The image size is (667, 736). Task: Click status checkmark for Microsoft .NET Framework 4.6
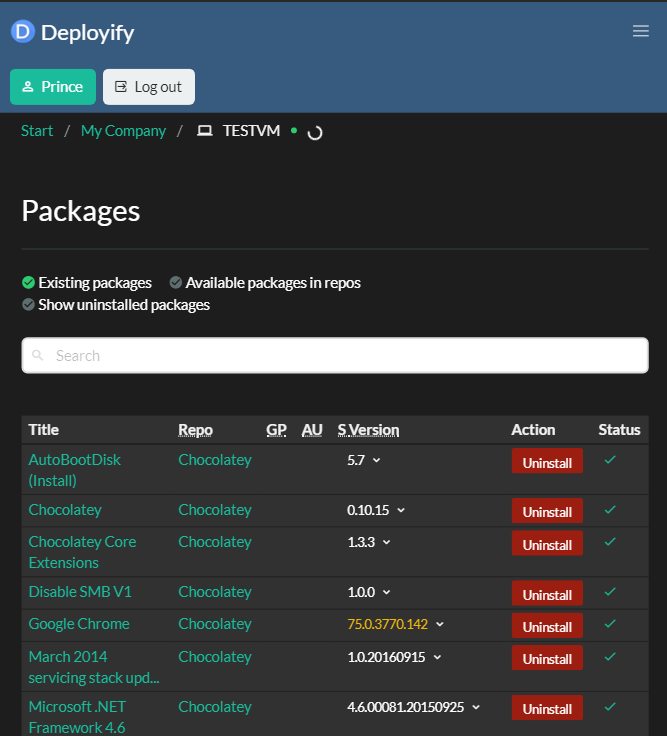tap(610, 706)
